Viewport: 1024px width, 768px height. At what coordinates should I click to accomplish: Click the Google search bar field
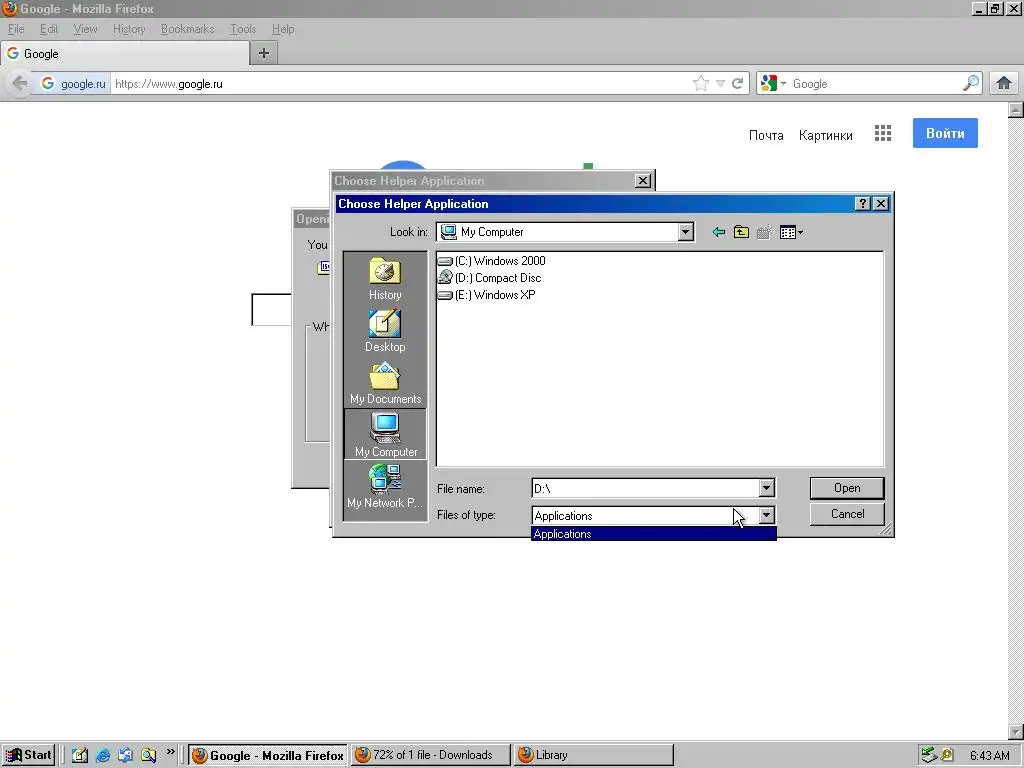tap(875, 84)
